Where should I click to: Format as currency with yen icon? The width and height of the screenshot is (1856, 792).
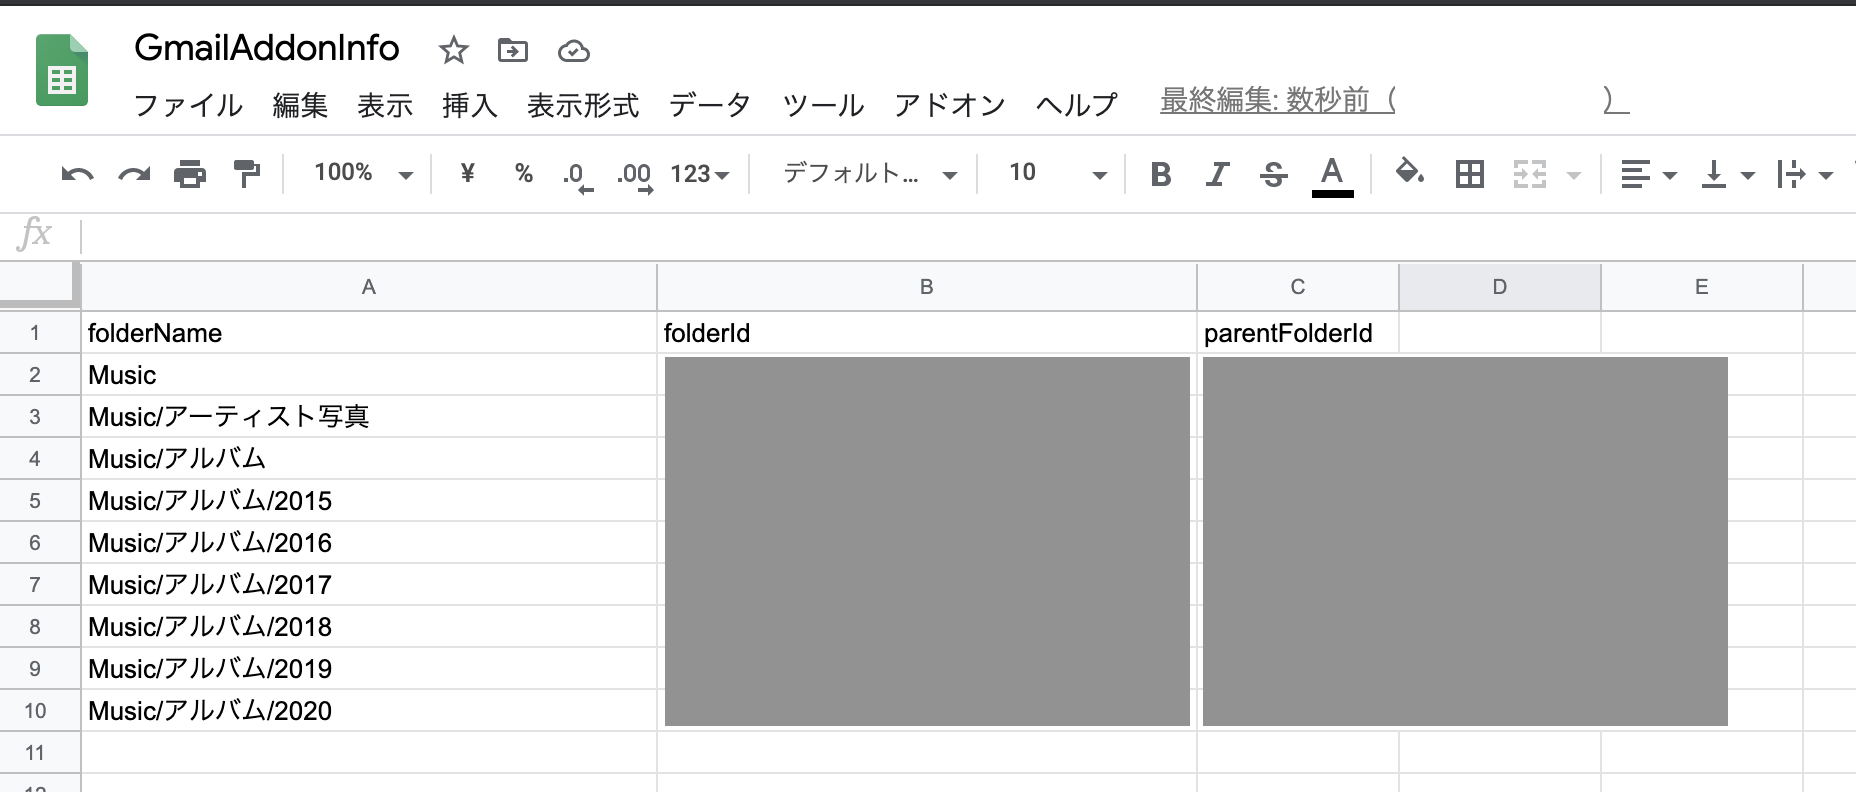(467, 174)
